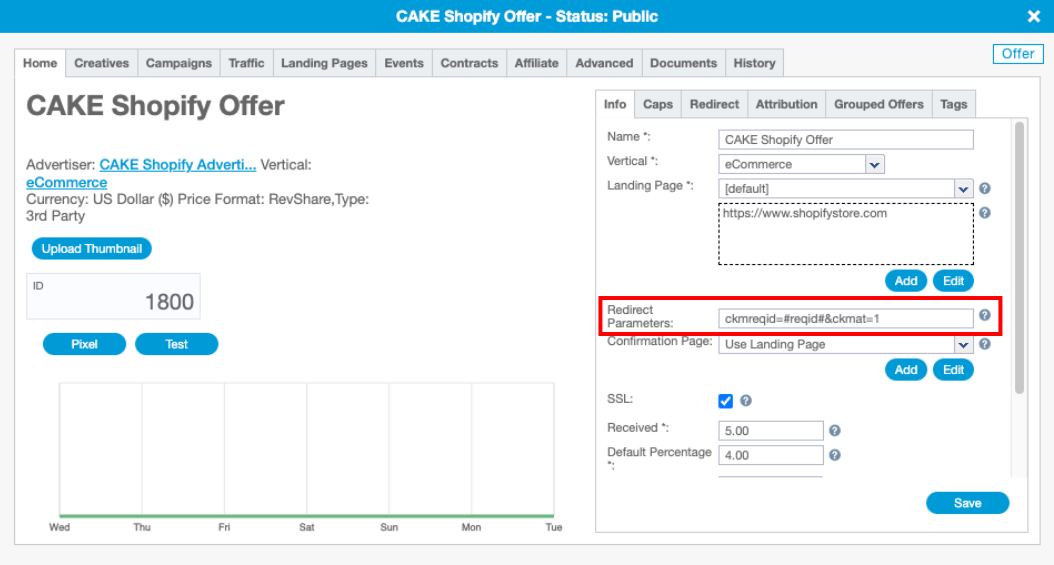
Task: Click Edit below the landing page URL
Action: 953,281
